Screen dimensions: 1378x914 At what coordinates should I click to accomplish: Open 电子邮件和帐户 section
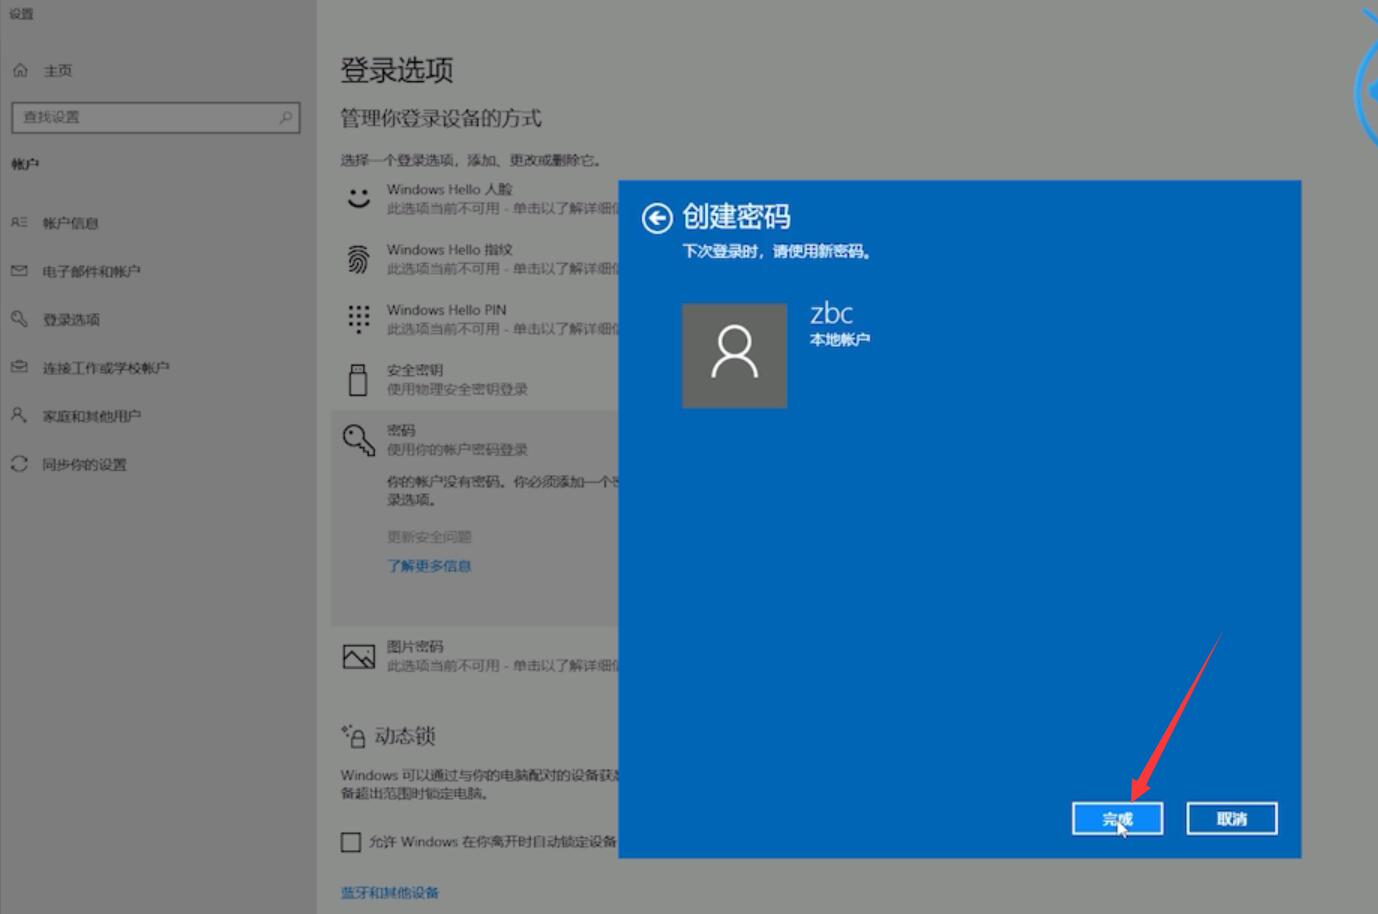click(91, 271)
